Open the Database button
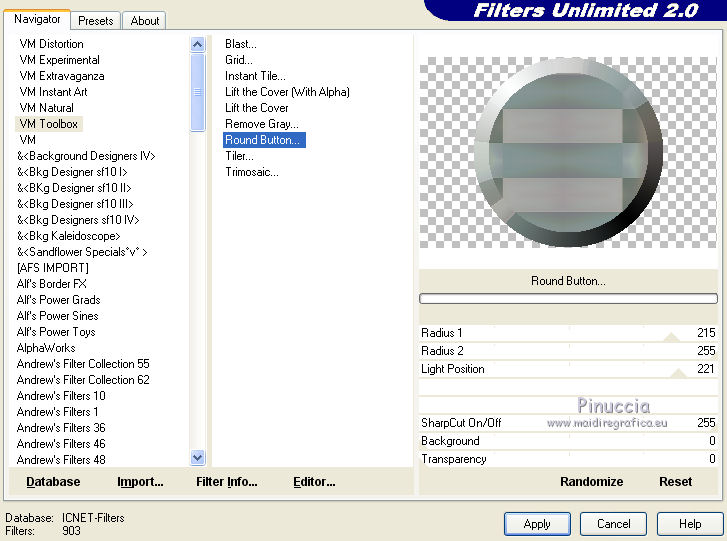The image size is (727, 541). [53, 482]
